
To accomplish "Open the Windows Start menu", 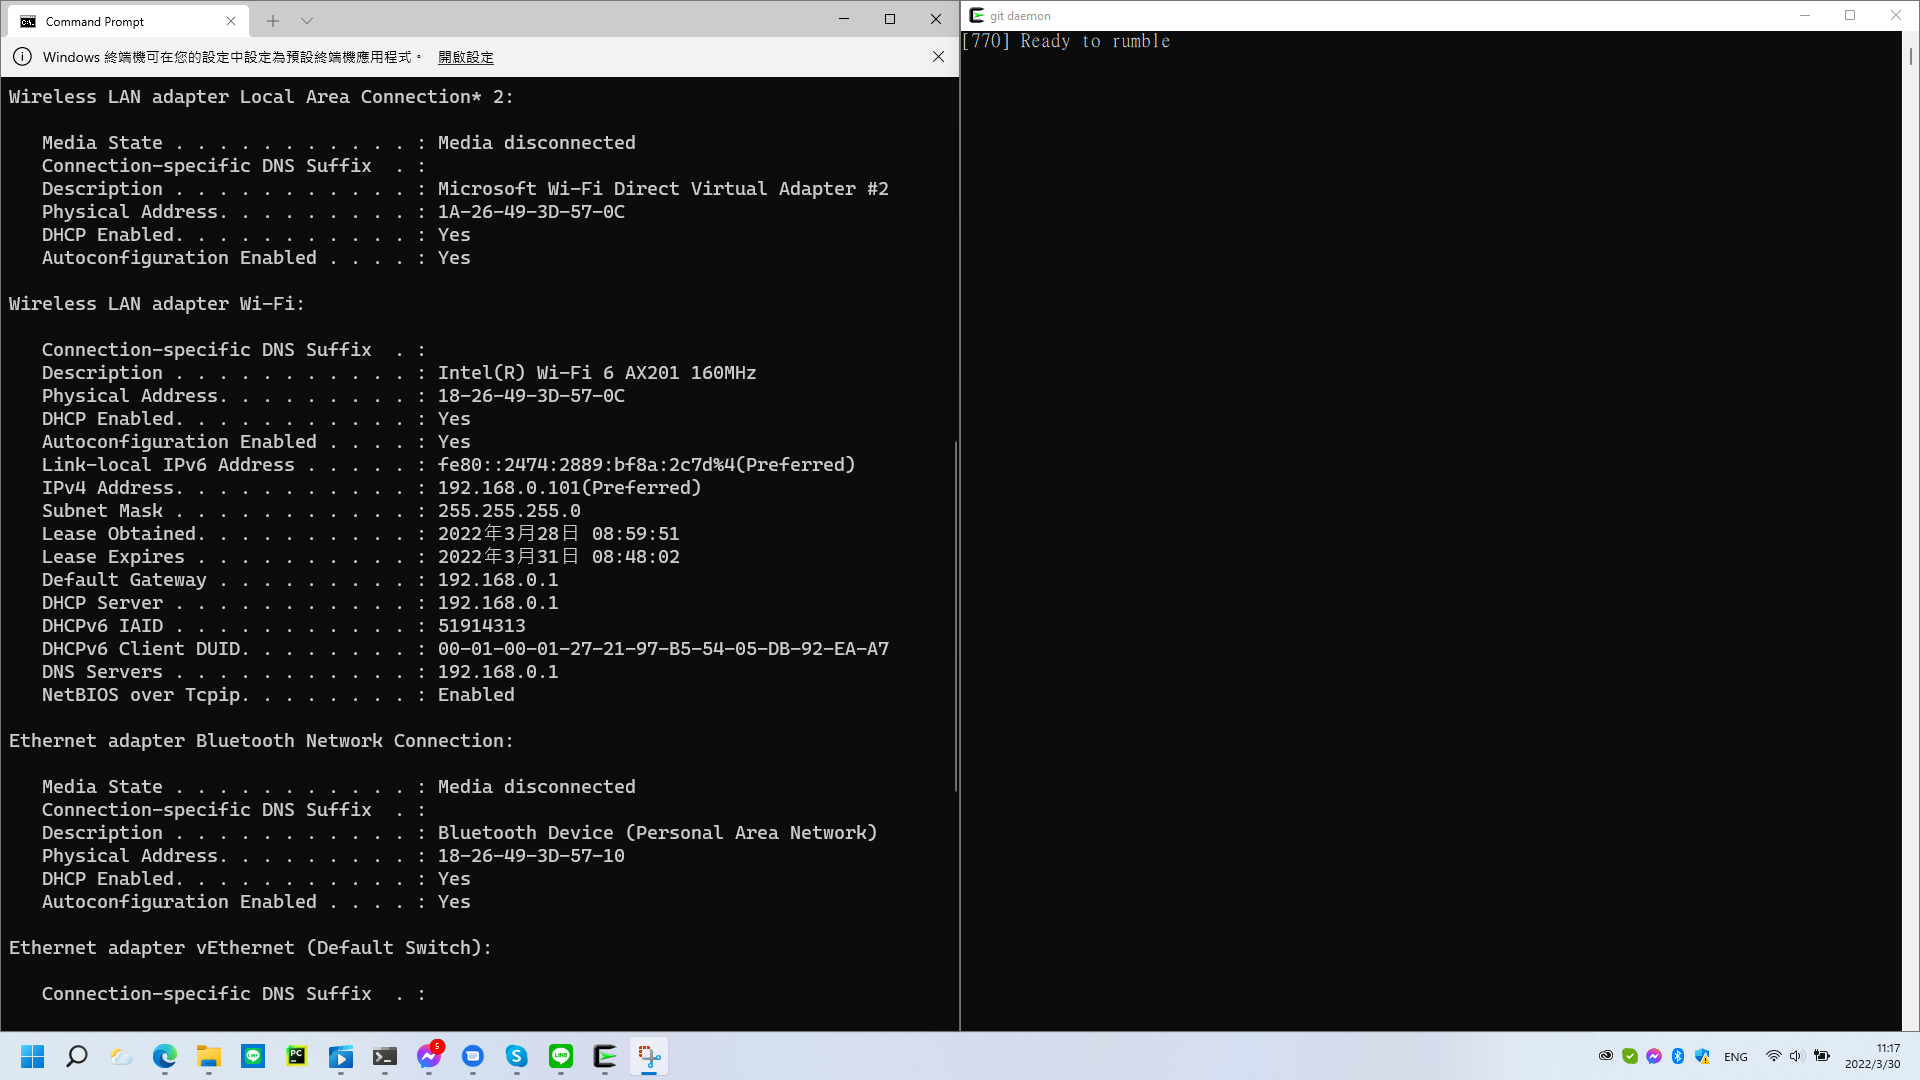I will (32, 1056).
